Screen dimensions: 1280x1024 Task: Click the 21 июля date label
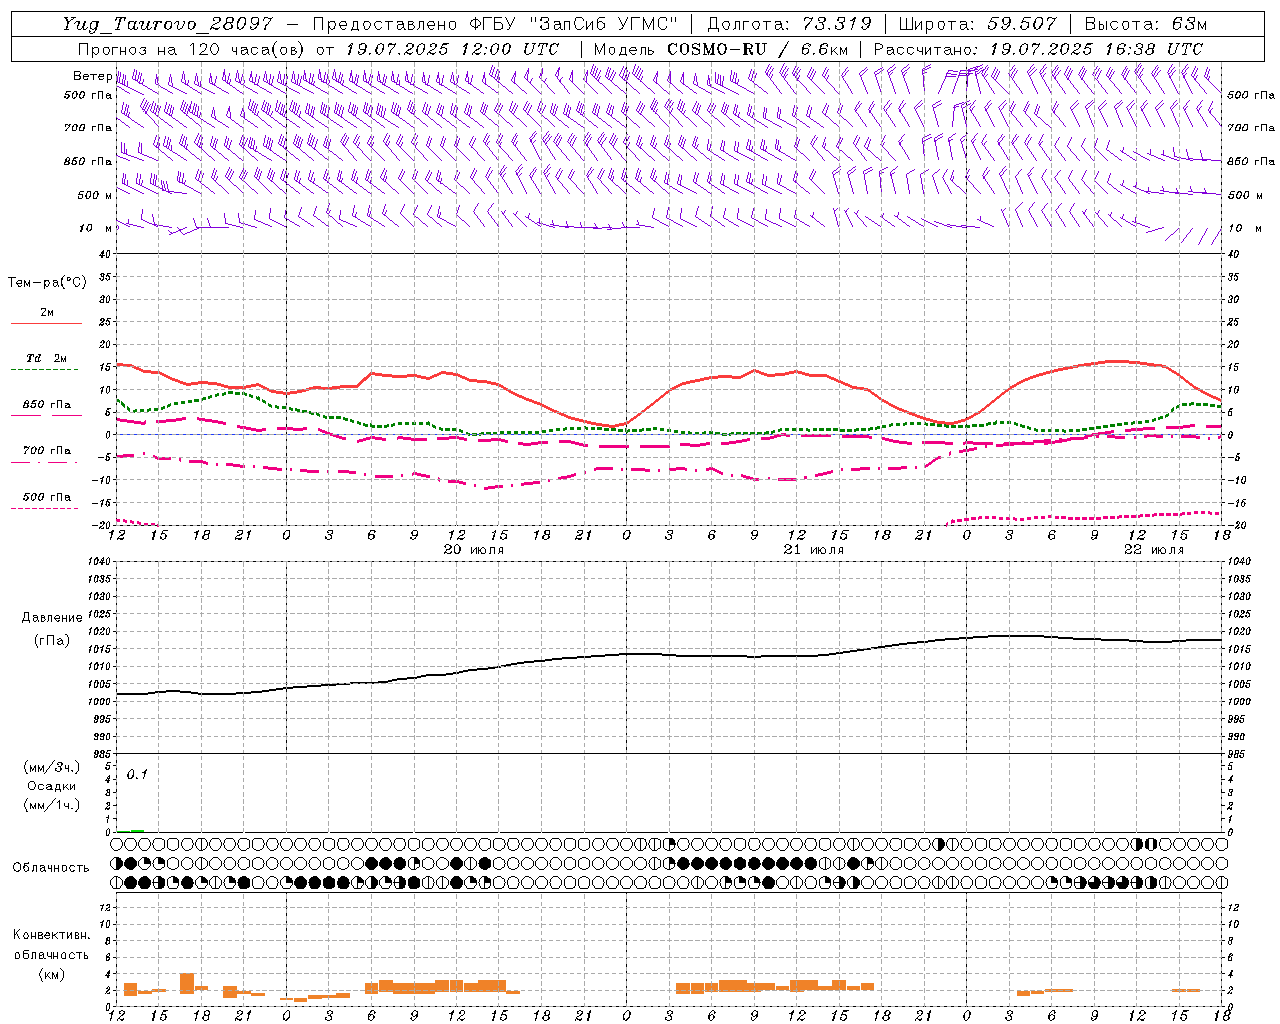click(814, 550)
